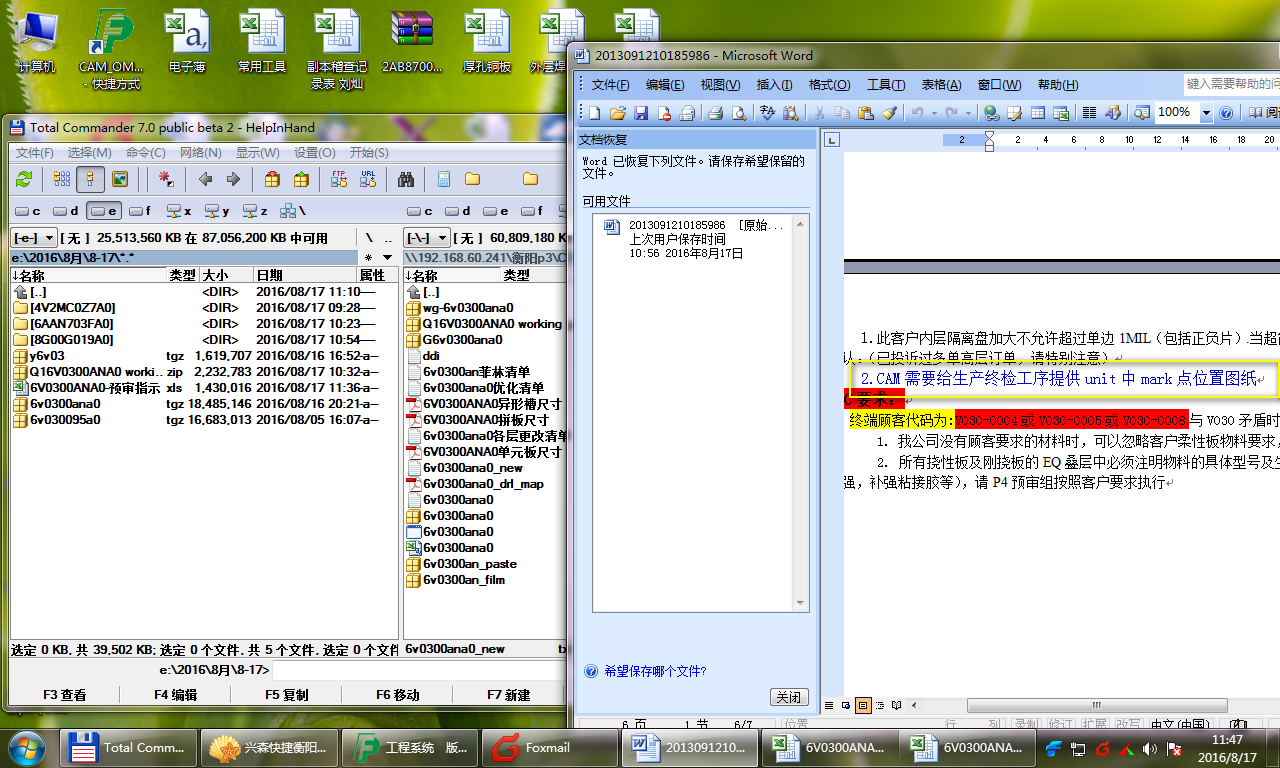This screenshot has width=1280, height=768.
Task: Click Word save icon
Action: [641, 113]
